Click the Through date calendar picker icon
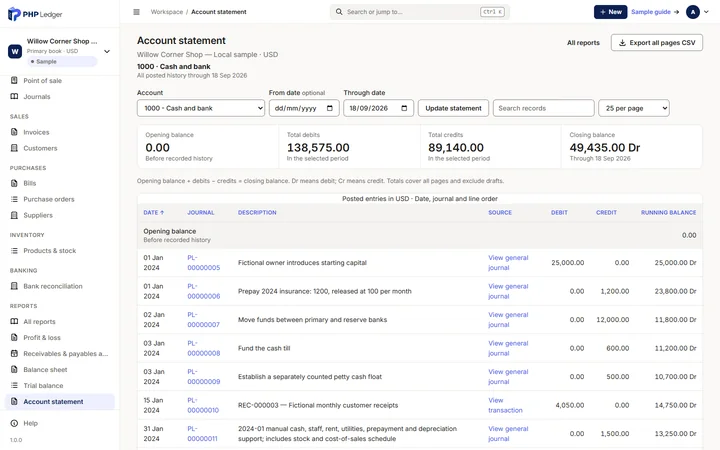 [x=404, y=108]
